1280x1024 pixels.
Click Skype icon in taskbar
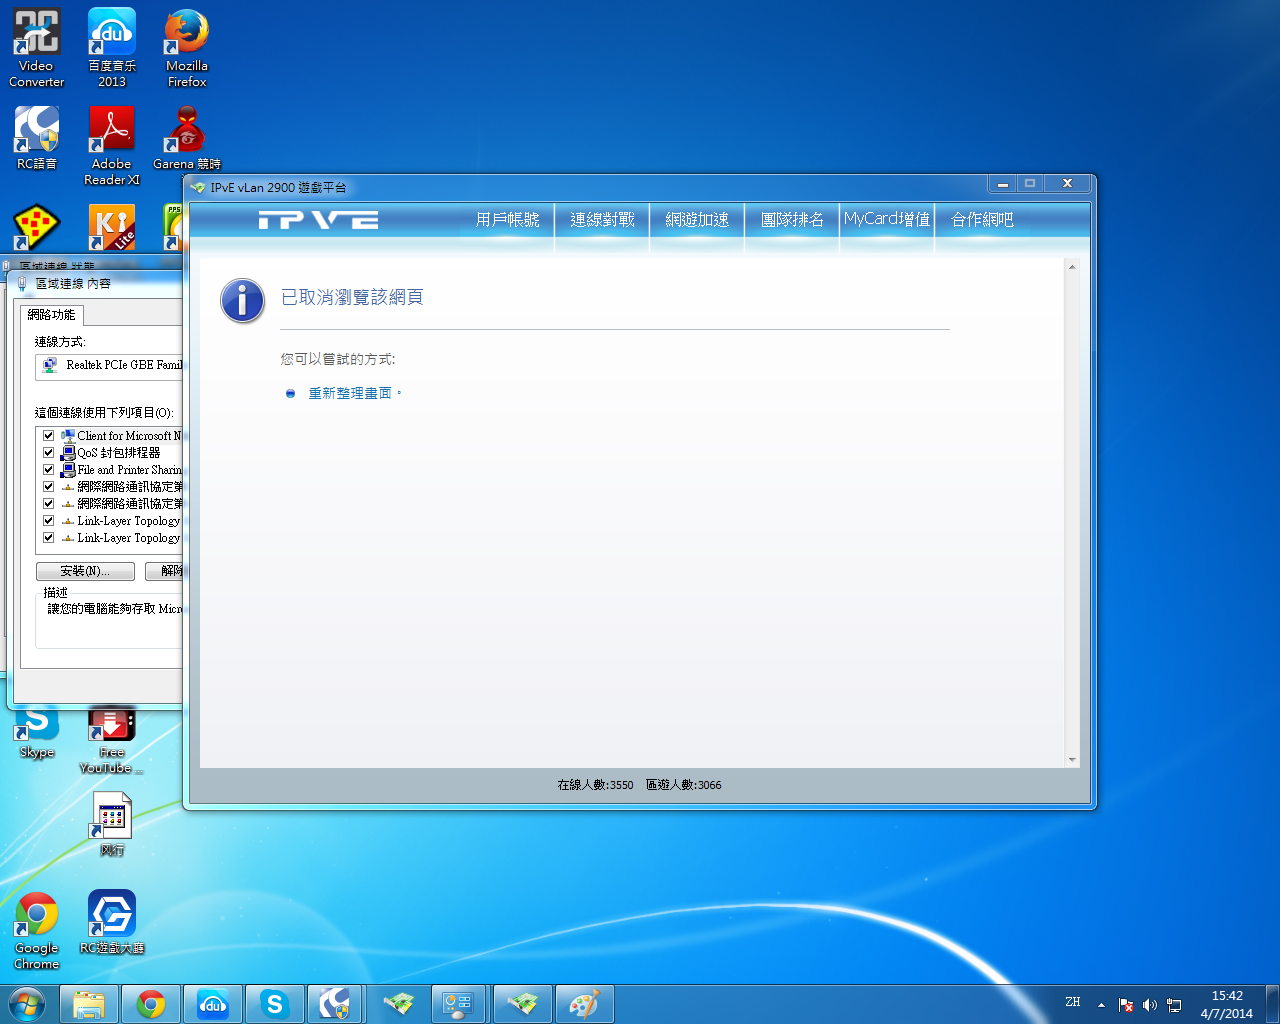pos(274,1004)
